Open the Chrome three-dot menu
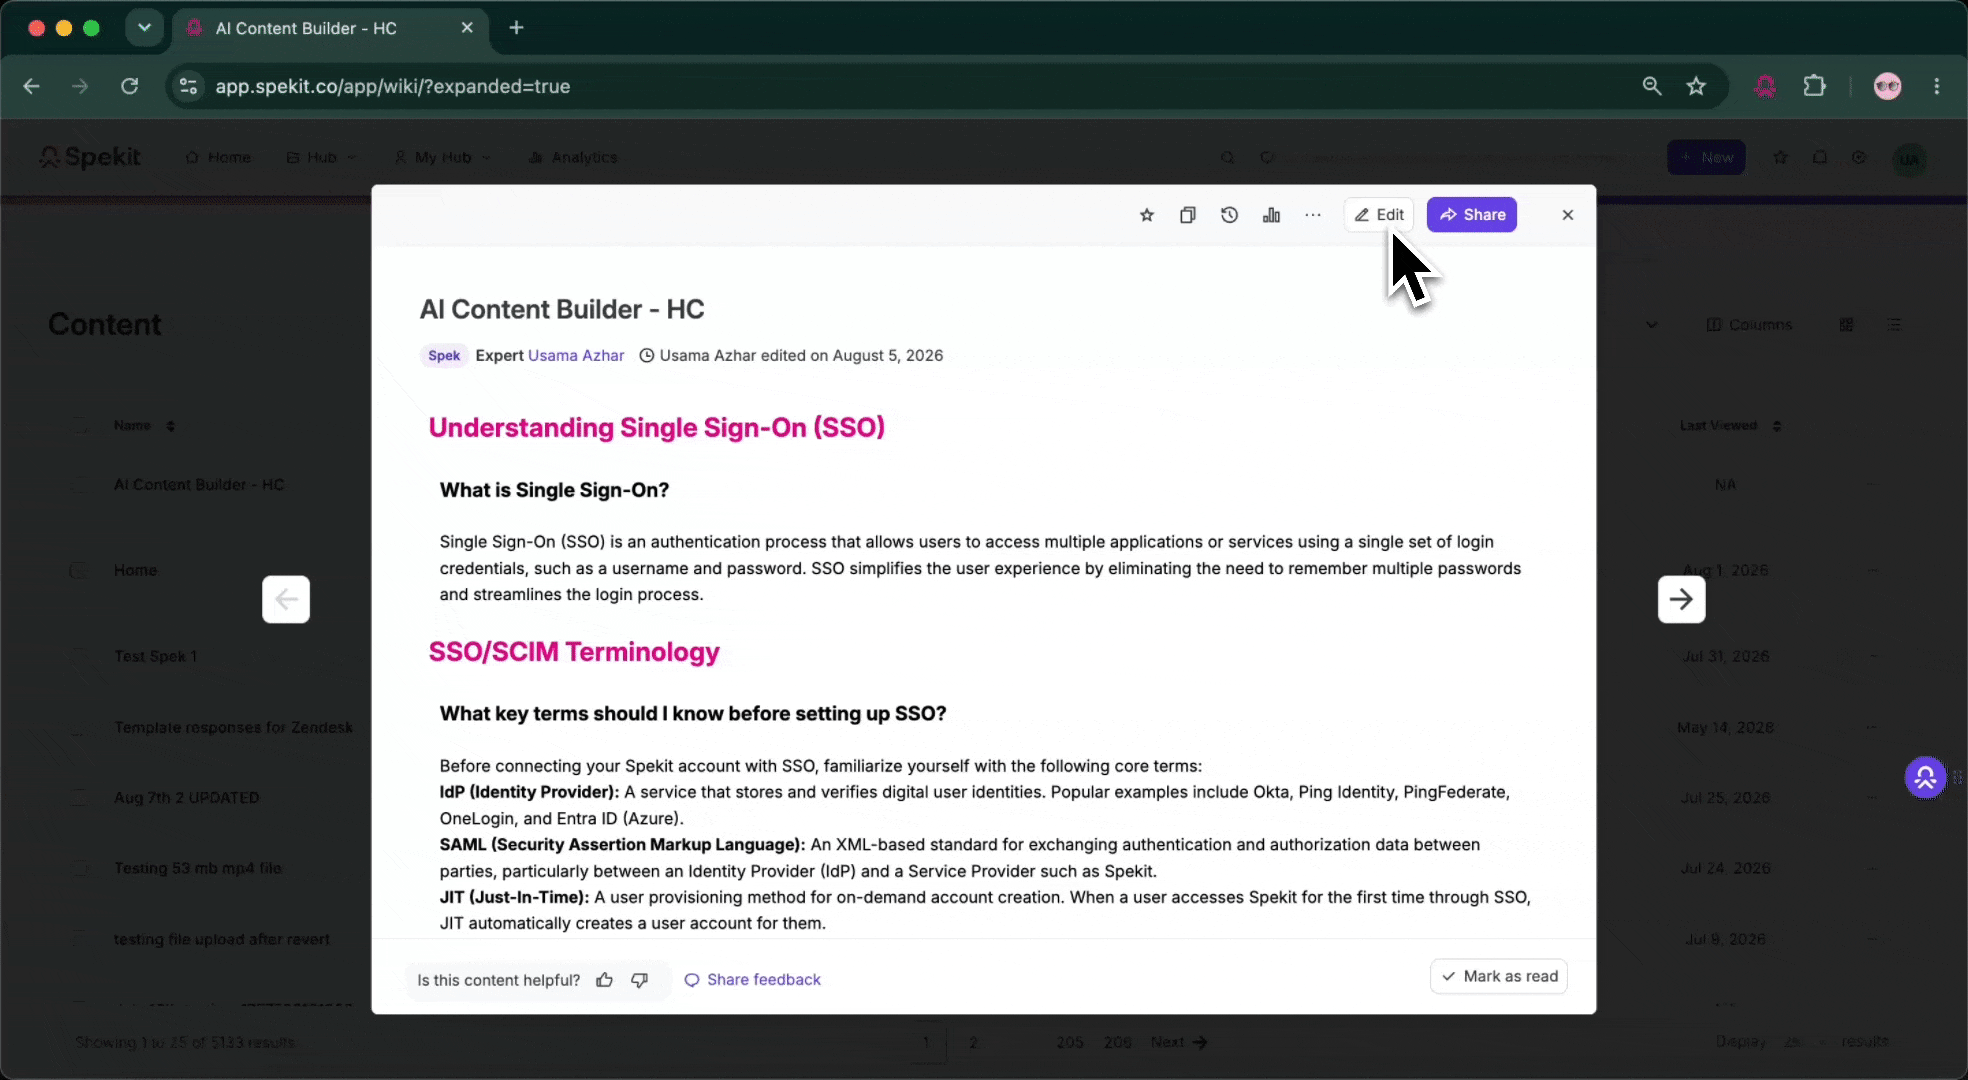Image resolution: width=1968 pixels, height=1080 pixels. pyautogui.click(x=1937, y=86)
